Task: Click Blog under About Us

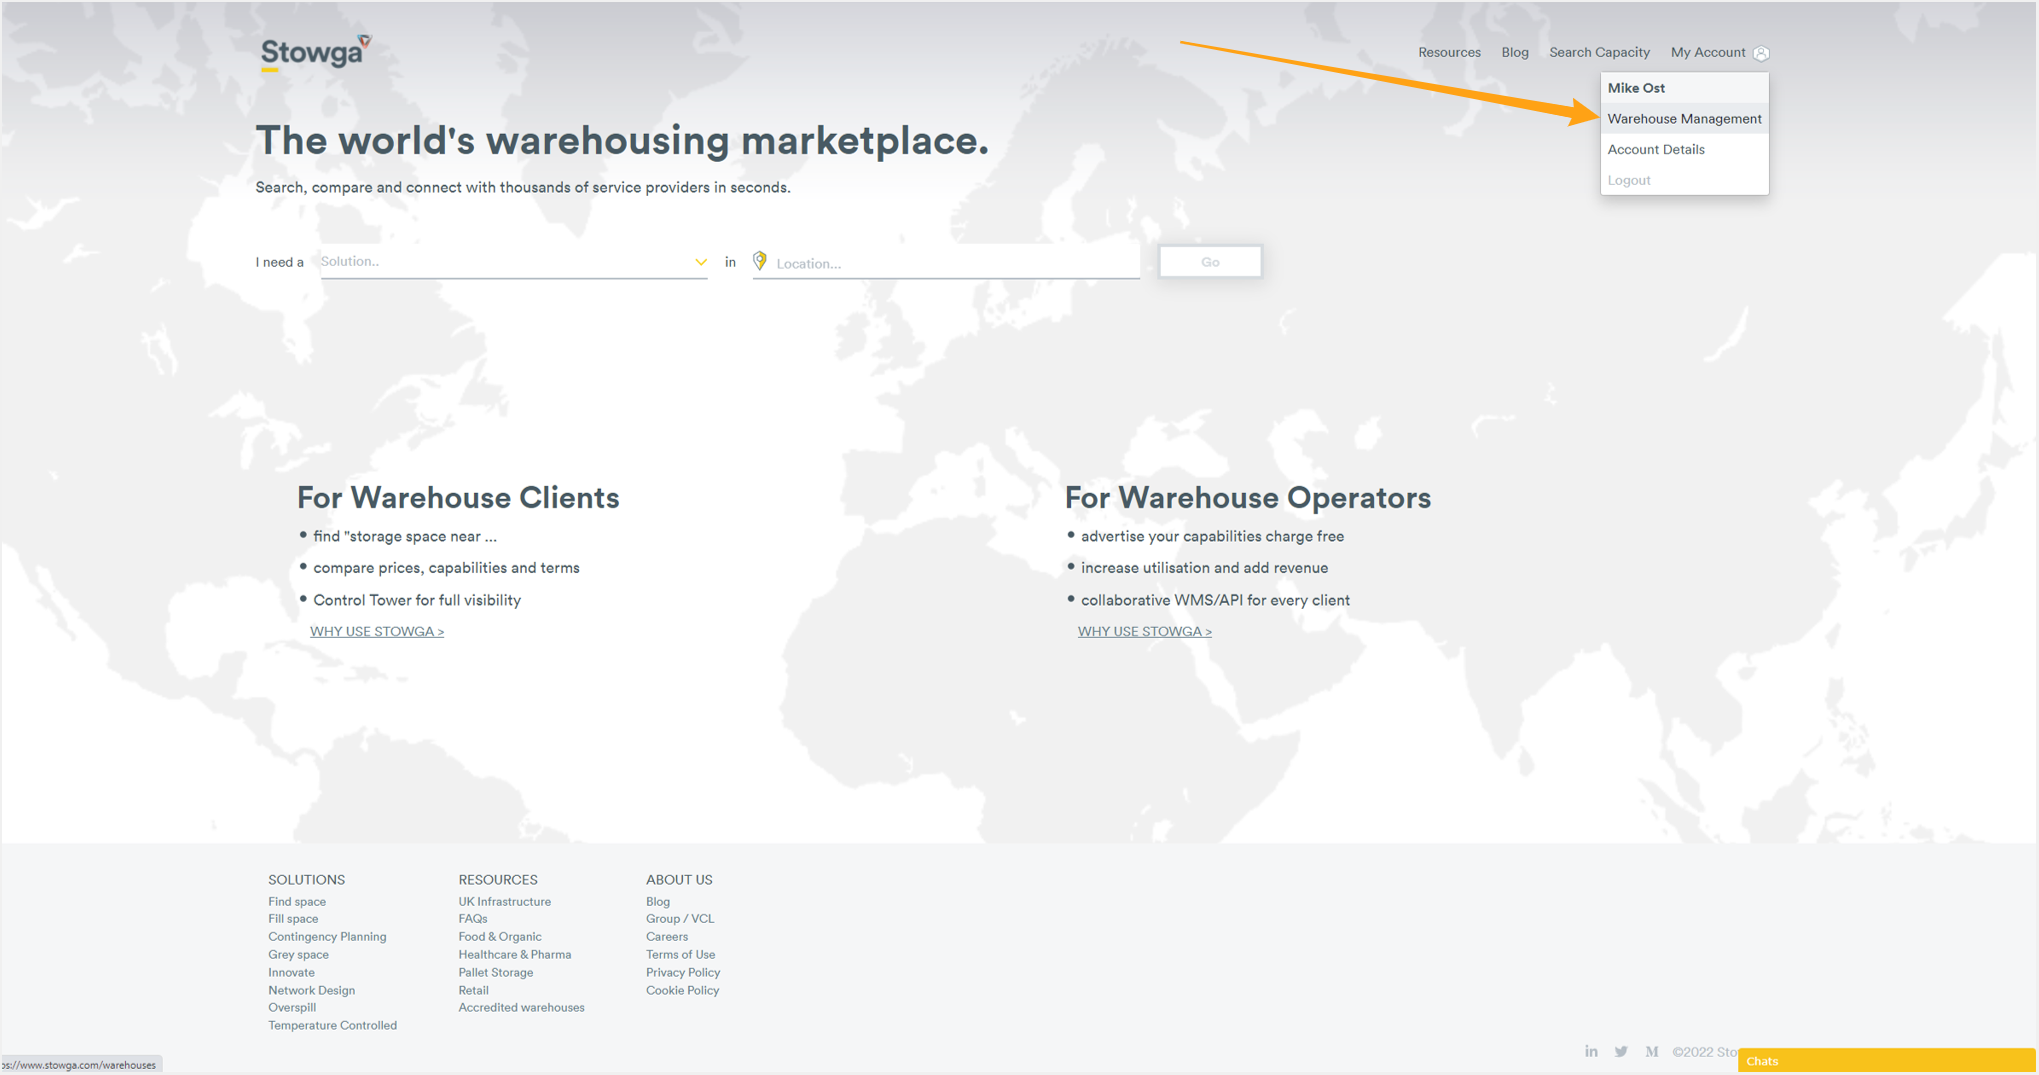Action: [x=658, y=901]
